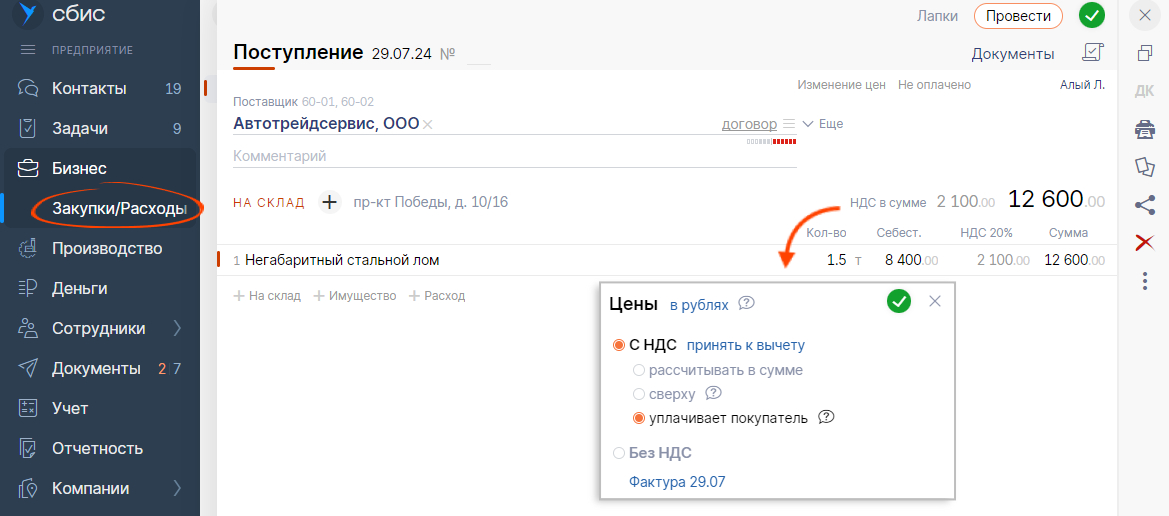
Task: Open Закупки/Расходы in the sidebar
Action: click(119, 208)
